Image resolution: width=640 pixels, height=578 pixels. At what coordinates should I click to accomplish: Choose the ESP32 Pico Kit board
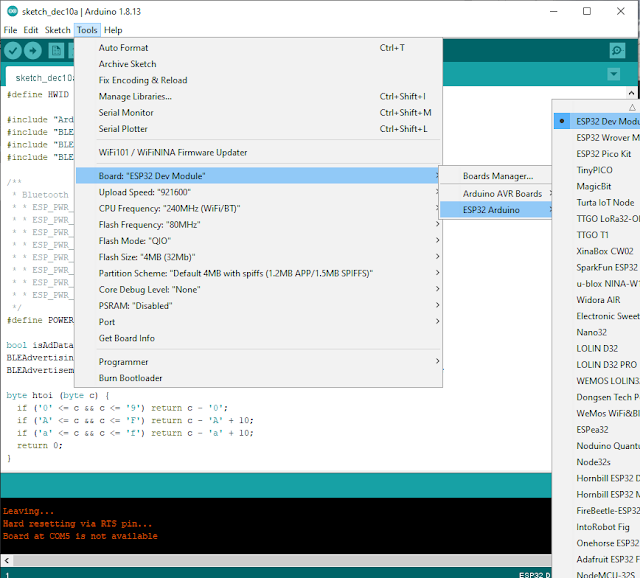(x=597, y=154)
